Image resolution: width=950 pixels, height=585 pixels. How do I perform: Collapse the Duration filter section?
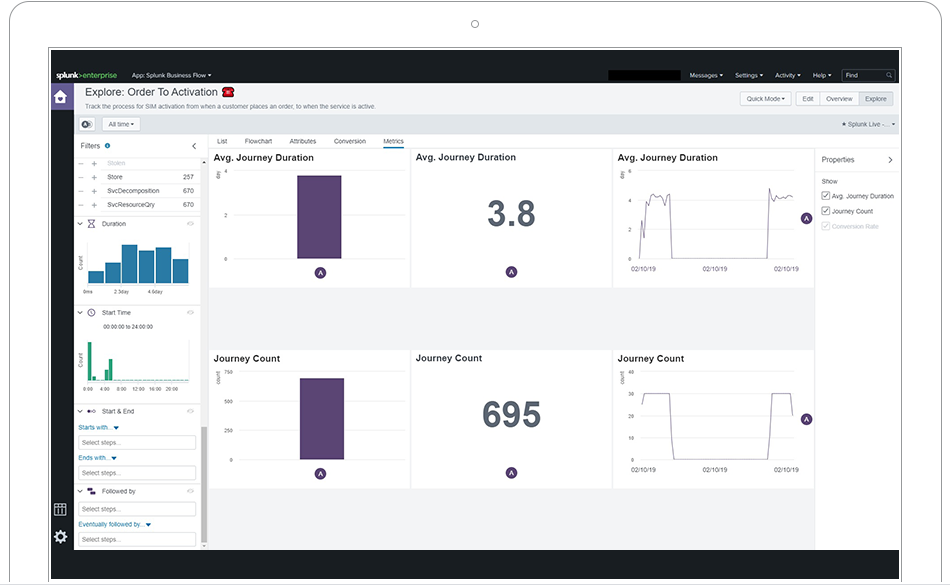(78, 223)
